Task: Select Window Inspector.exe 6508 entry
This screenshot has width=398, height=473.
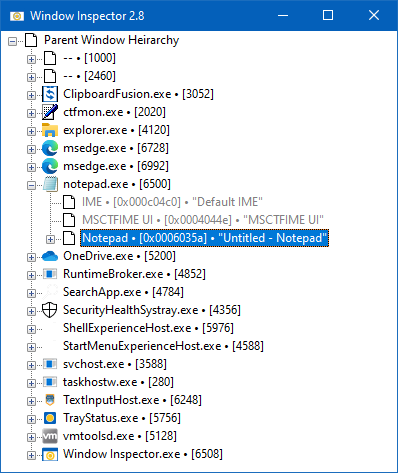Action: (x=143, y=454)
